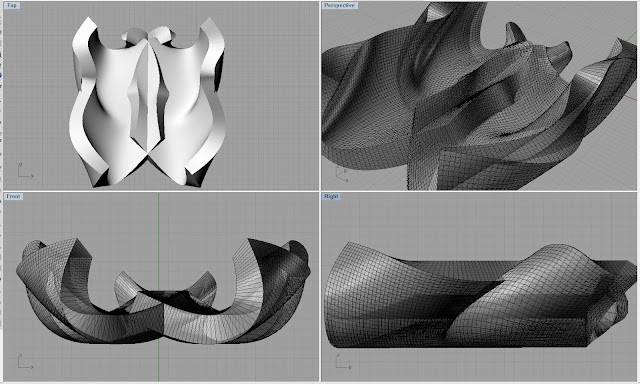Image resolution: width=640 pixels, height=384 pixels.
Task: Click the Perspective viewport title label
Action: tap(340, 5)
